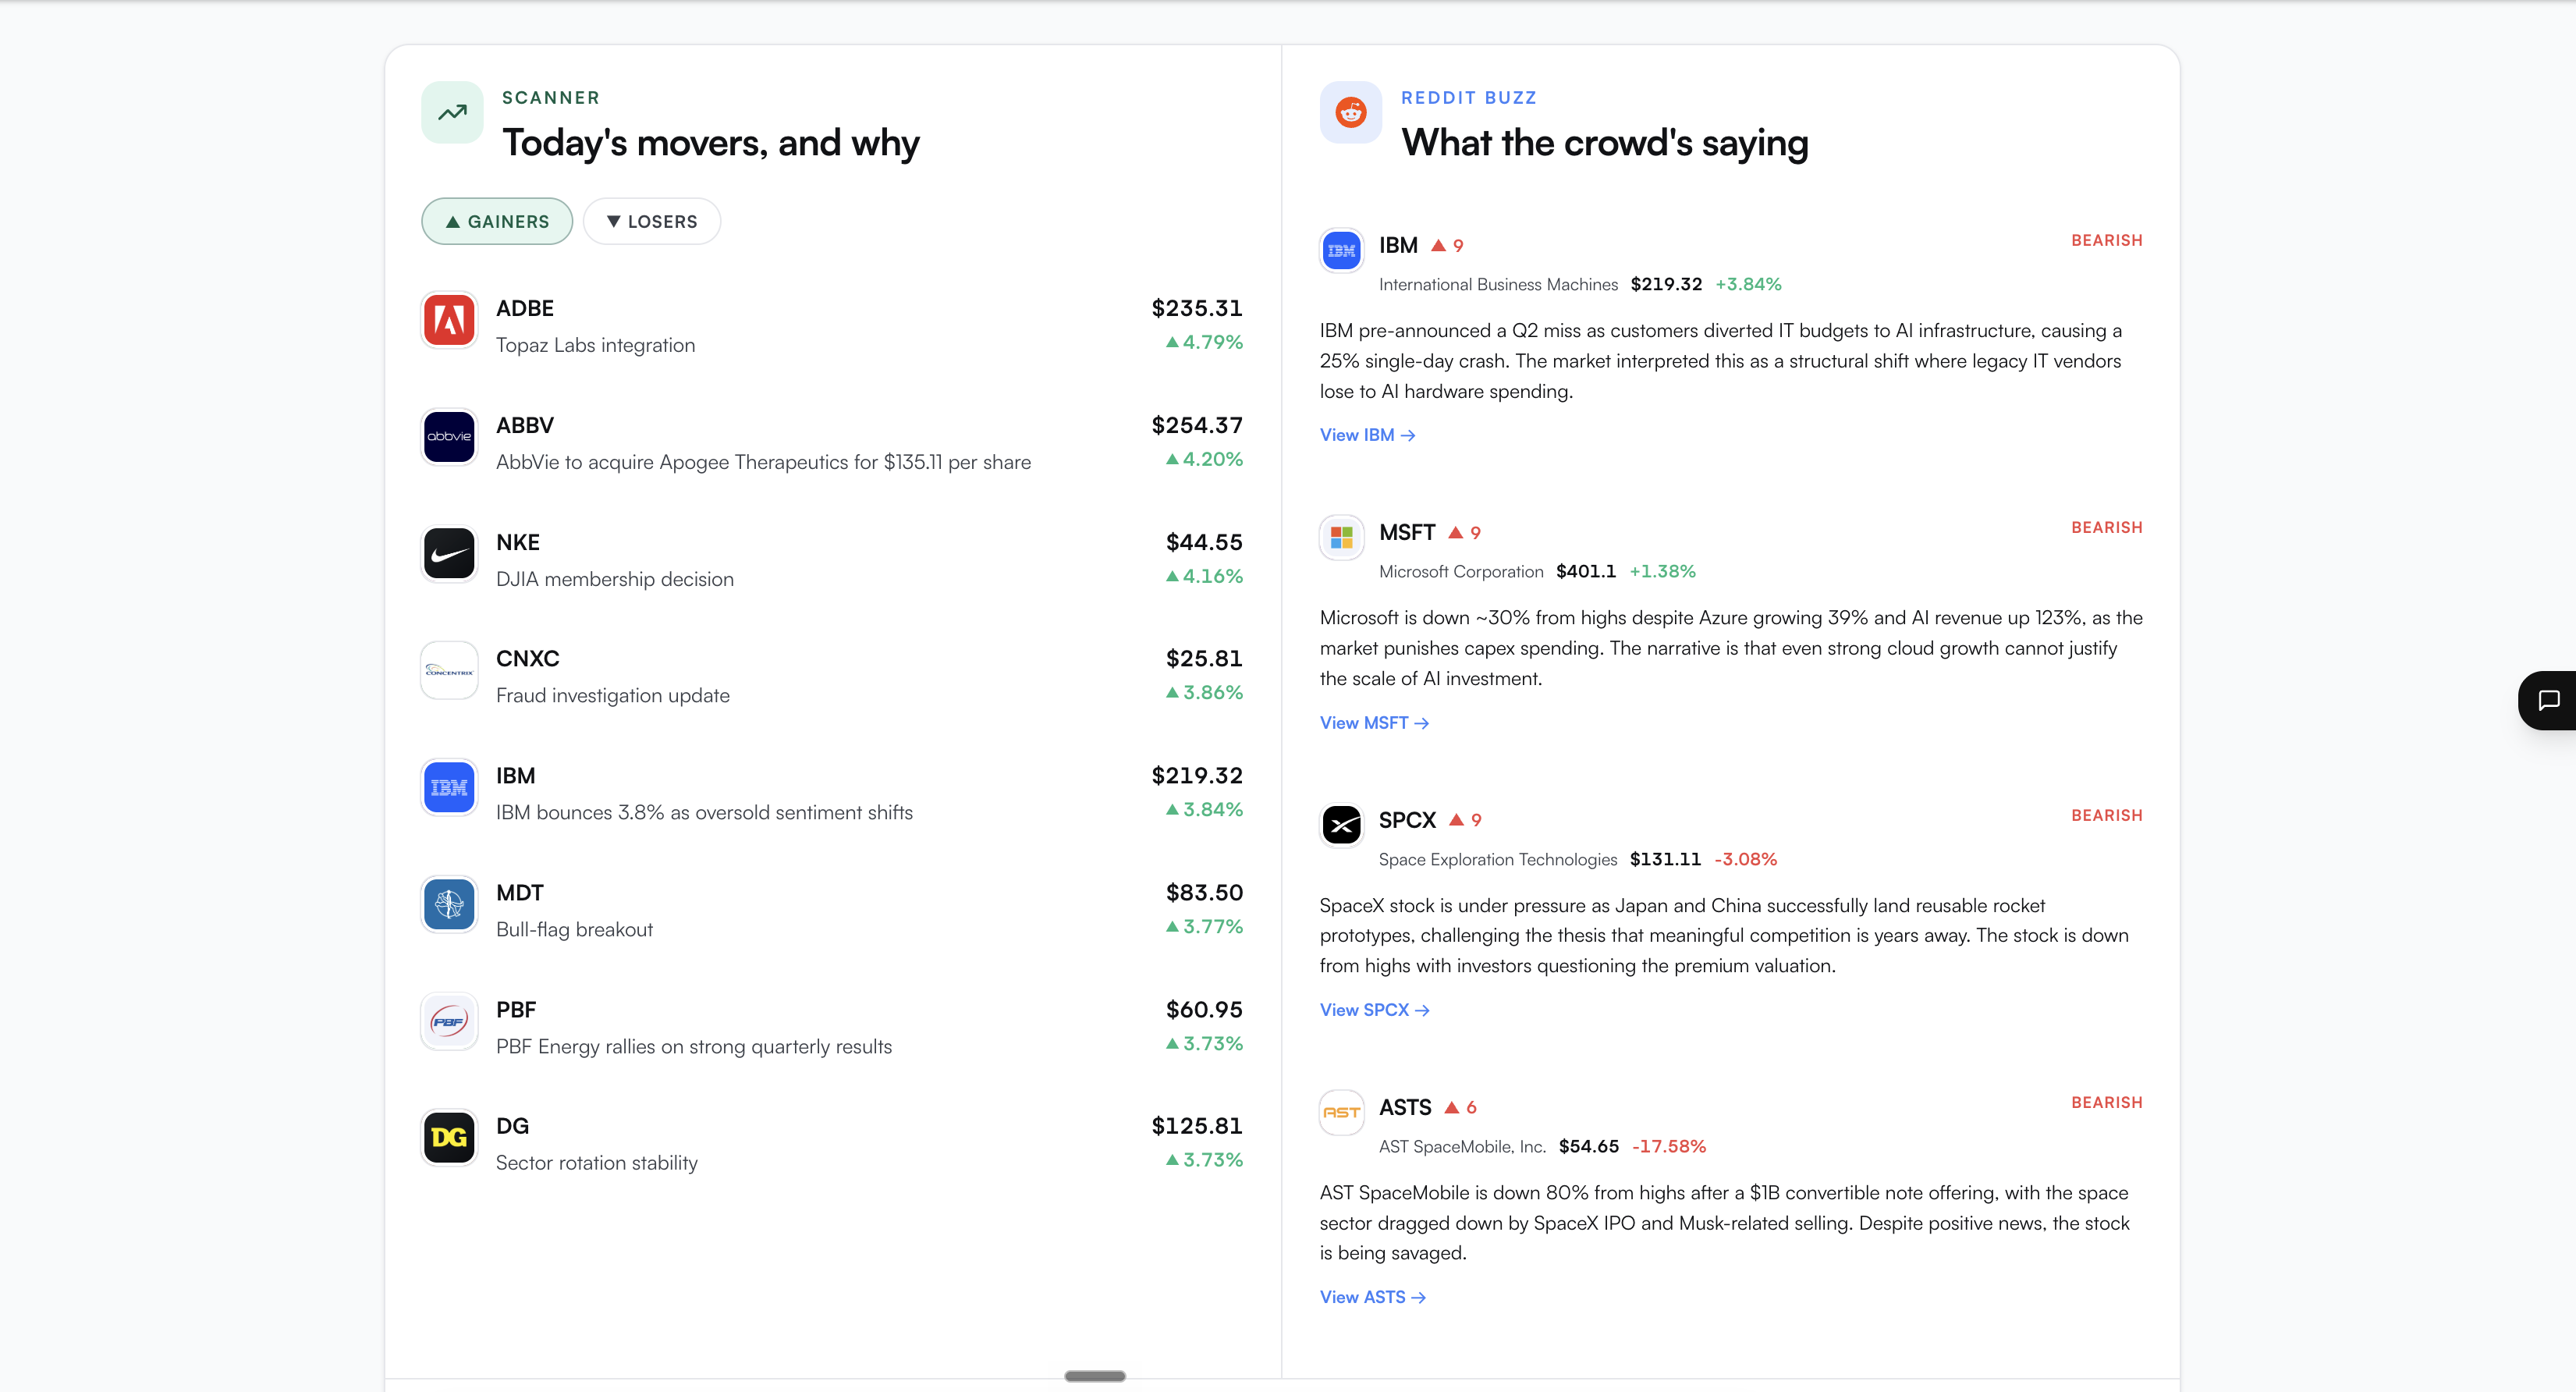Click the Microsoft logo for MSFT

tap(1342, 538)
